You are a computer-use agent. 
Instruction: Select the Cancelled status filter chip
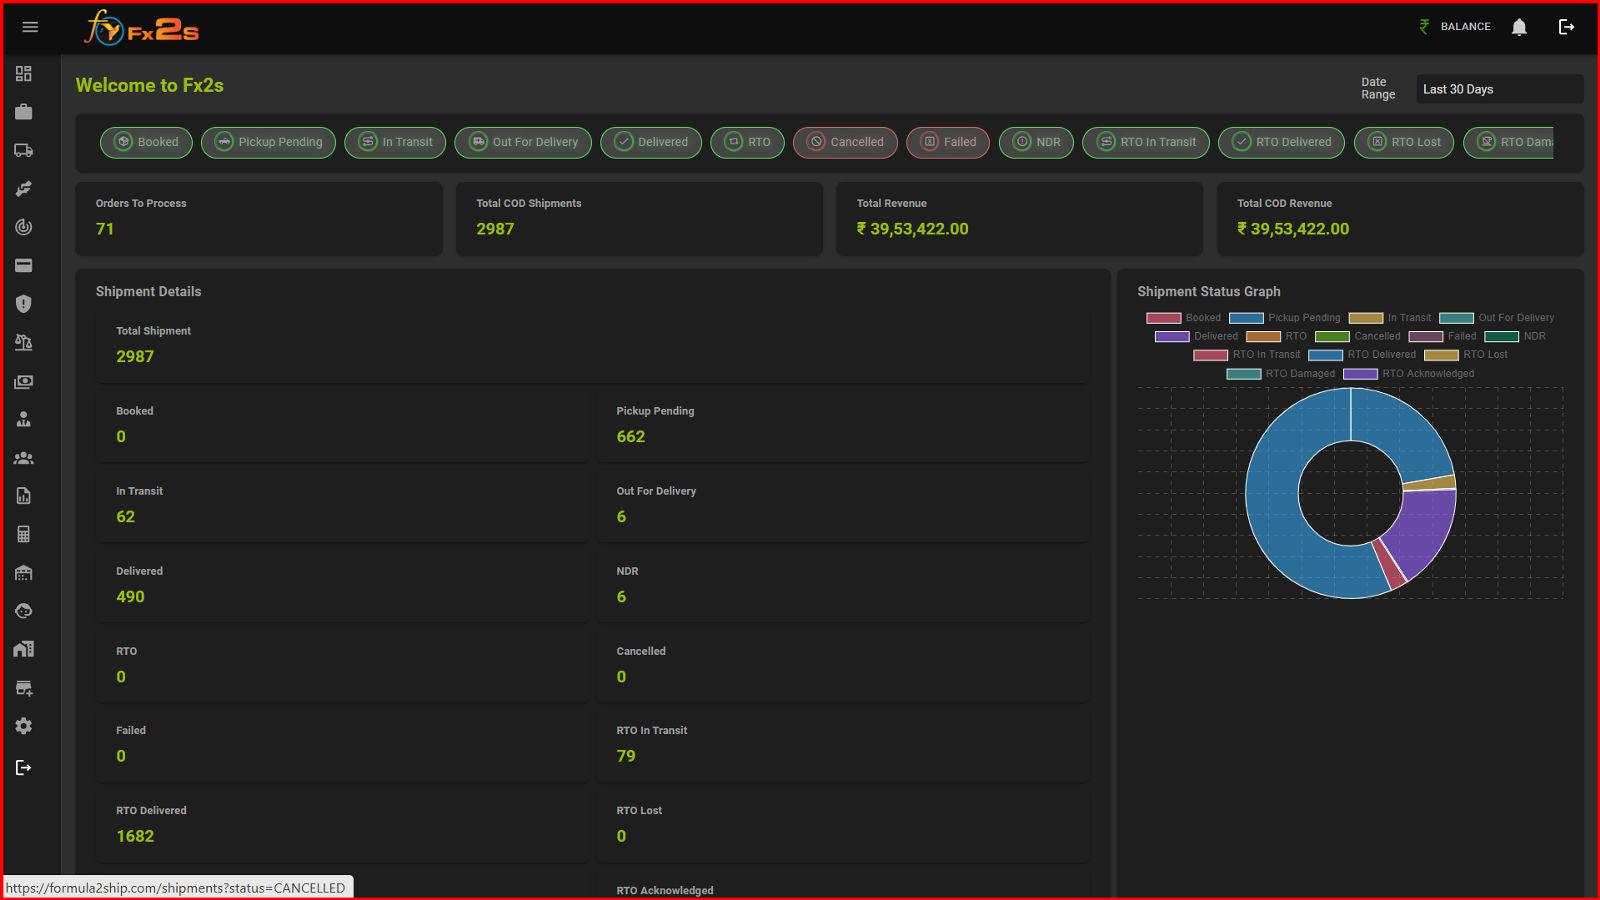pos(845,142)
